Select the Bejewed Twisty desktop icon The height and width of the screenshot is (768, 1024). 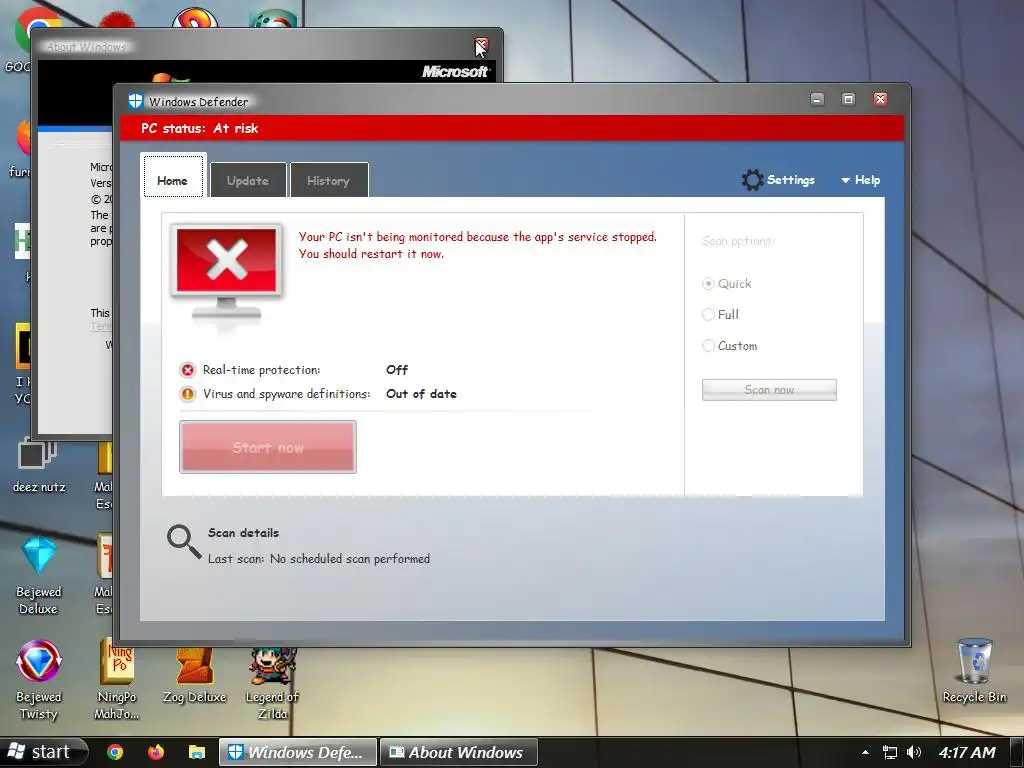pyautogui.click(x=39, y=680)
